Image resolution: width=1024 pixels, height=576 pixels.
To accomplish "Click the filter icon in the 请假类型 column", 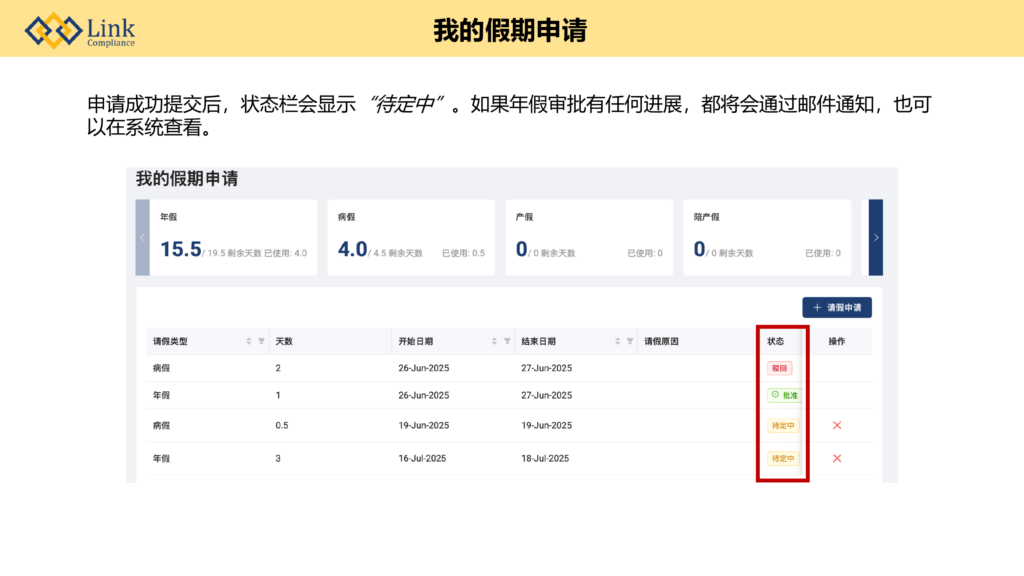I will pyautogui.click(x=261, y=342).
